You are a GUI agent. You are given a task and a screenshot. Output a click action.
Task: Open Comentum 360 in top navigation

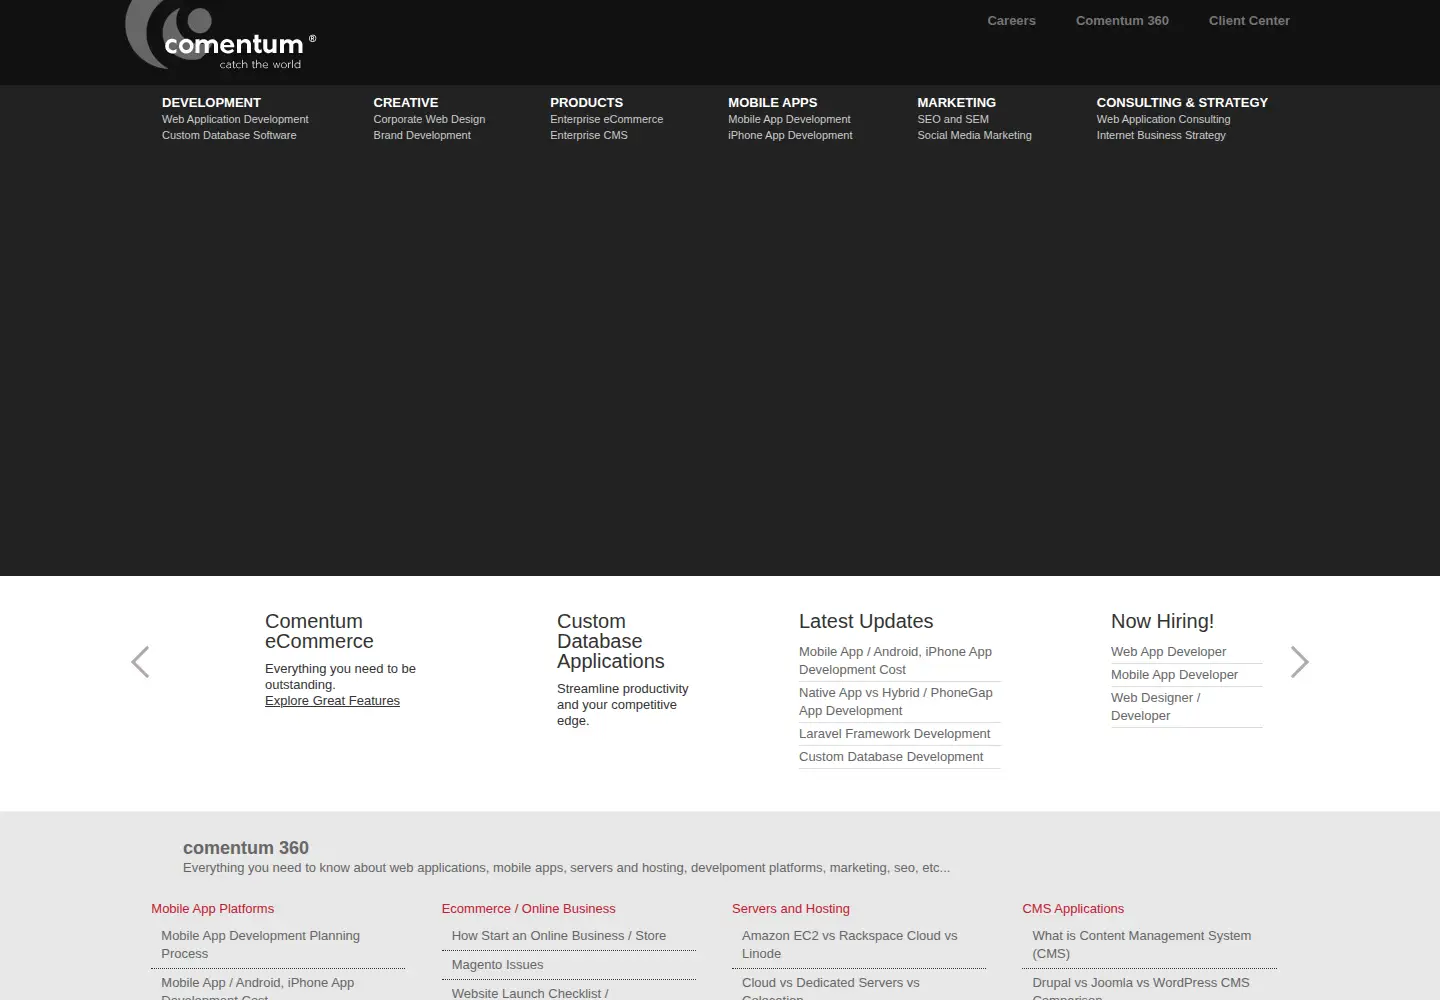[1122, 21]
